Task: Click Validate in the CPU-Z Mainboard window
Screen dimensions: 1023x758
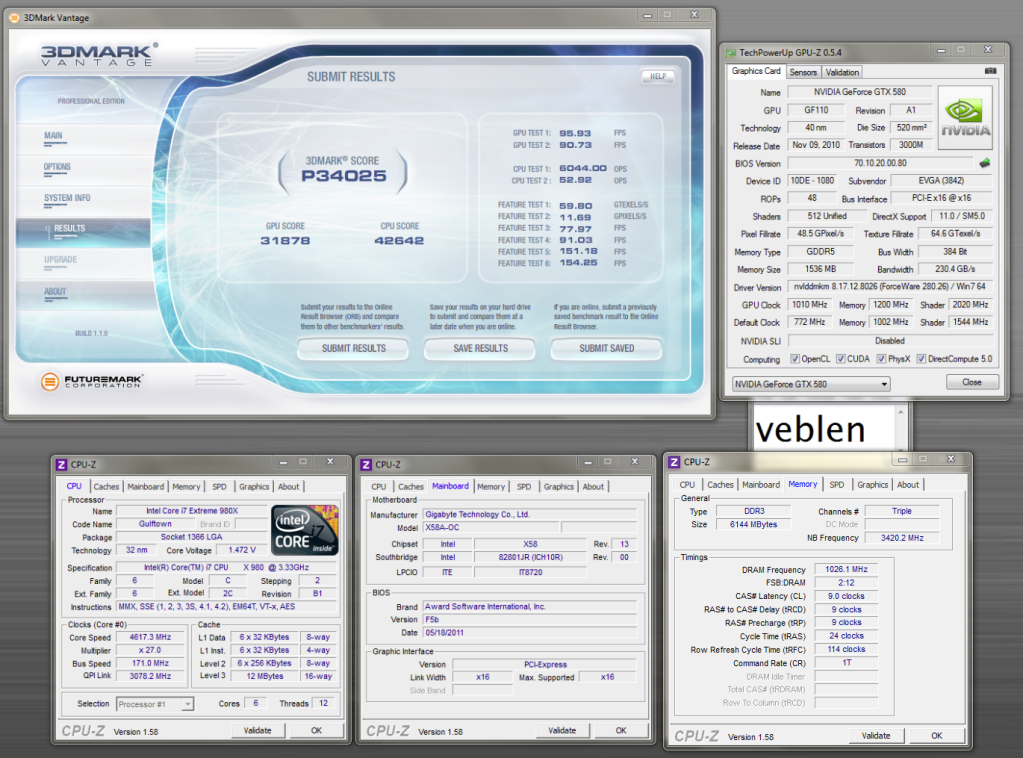Action: [562, 731]
